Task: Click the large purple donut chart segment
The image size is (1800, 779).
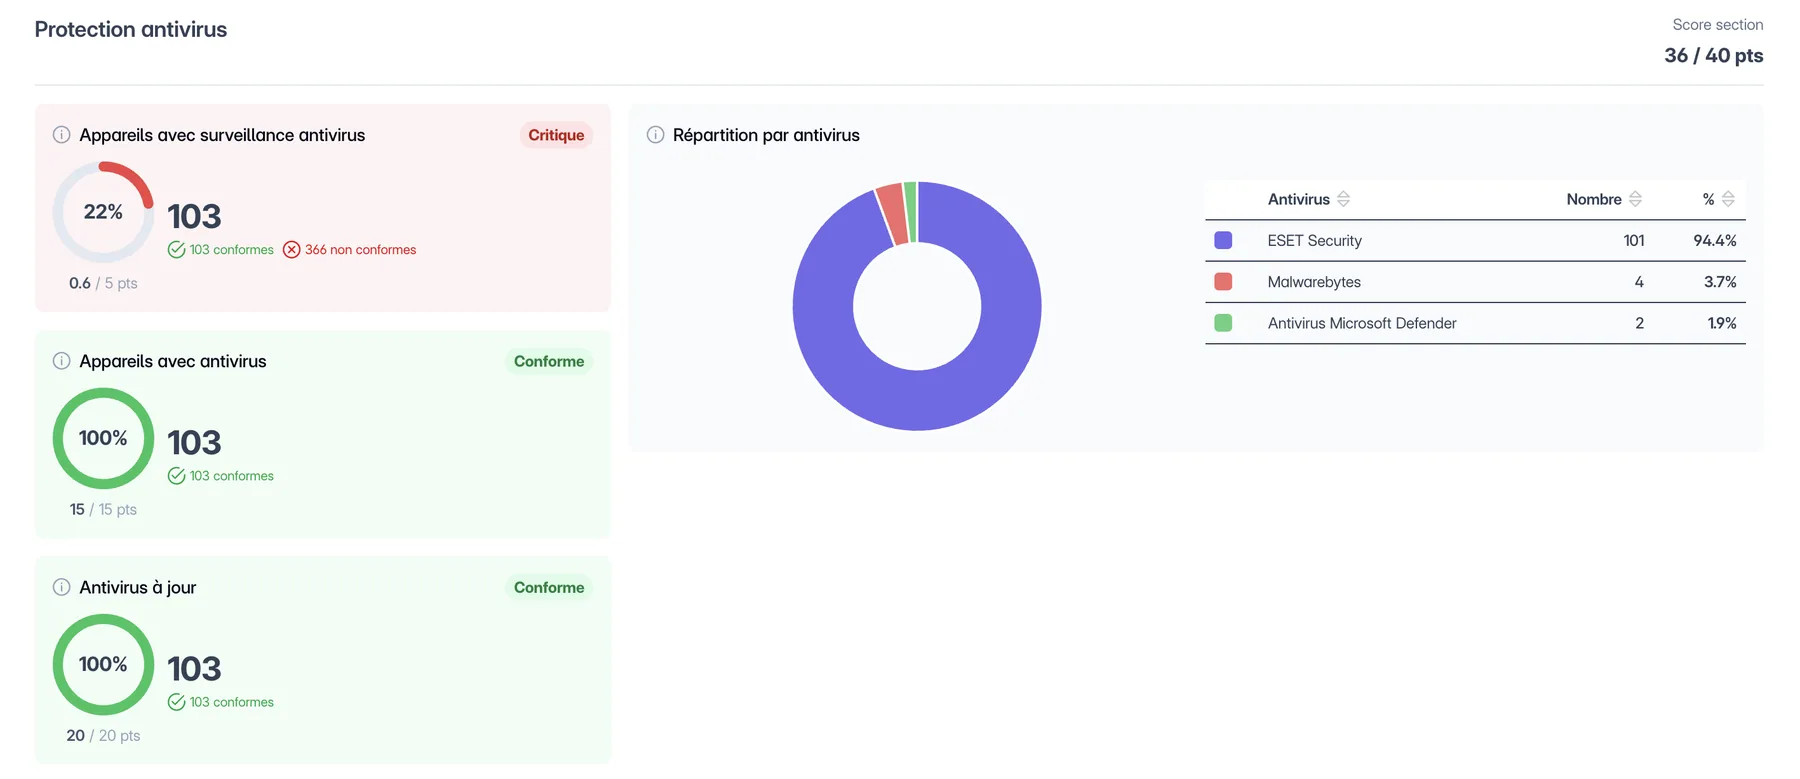Action: 917,400
